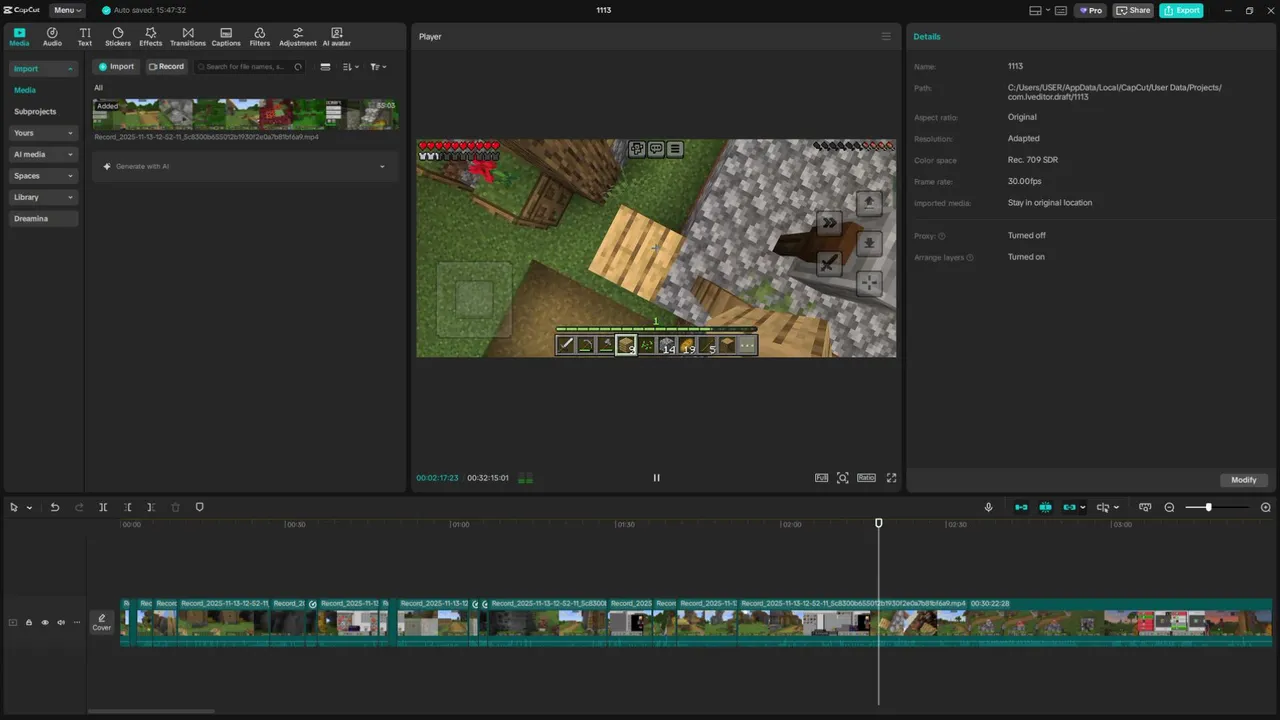Open the media sort order dropdown
The height and width of the screenshot is (720, 1280).
pos(350,67)
